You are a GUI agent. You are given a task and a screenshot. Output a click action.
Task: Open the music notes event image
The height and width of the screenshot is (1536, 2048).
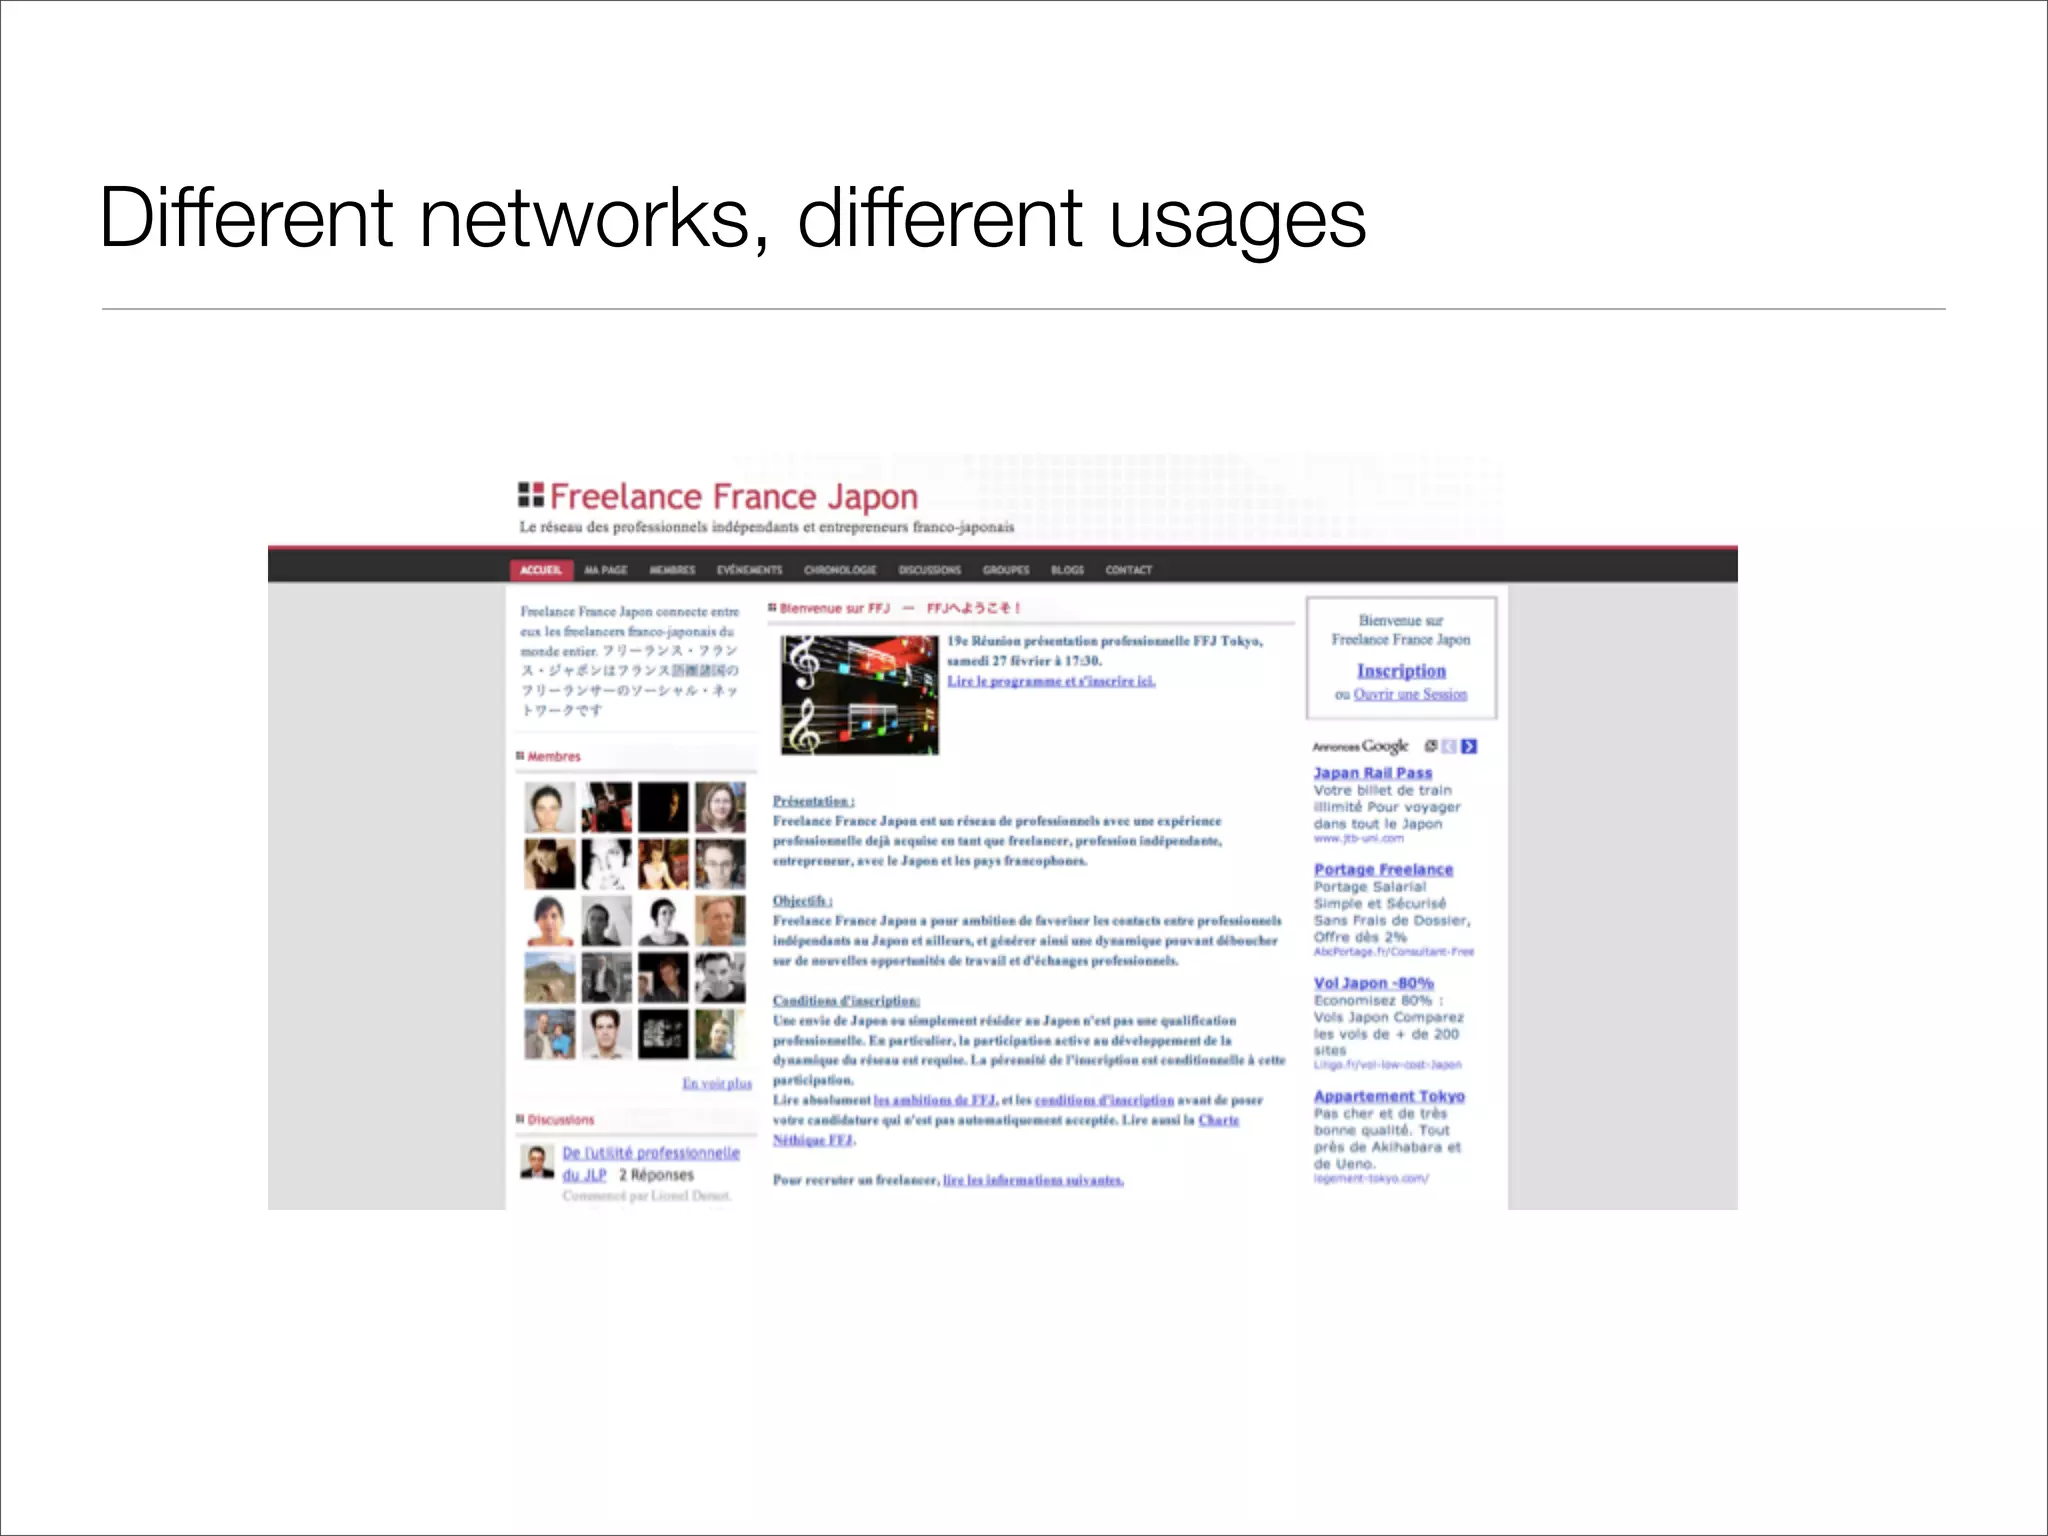pos(859,695)
